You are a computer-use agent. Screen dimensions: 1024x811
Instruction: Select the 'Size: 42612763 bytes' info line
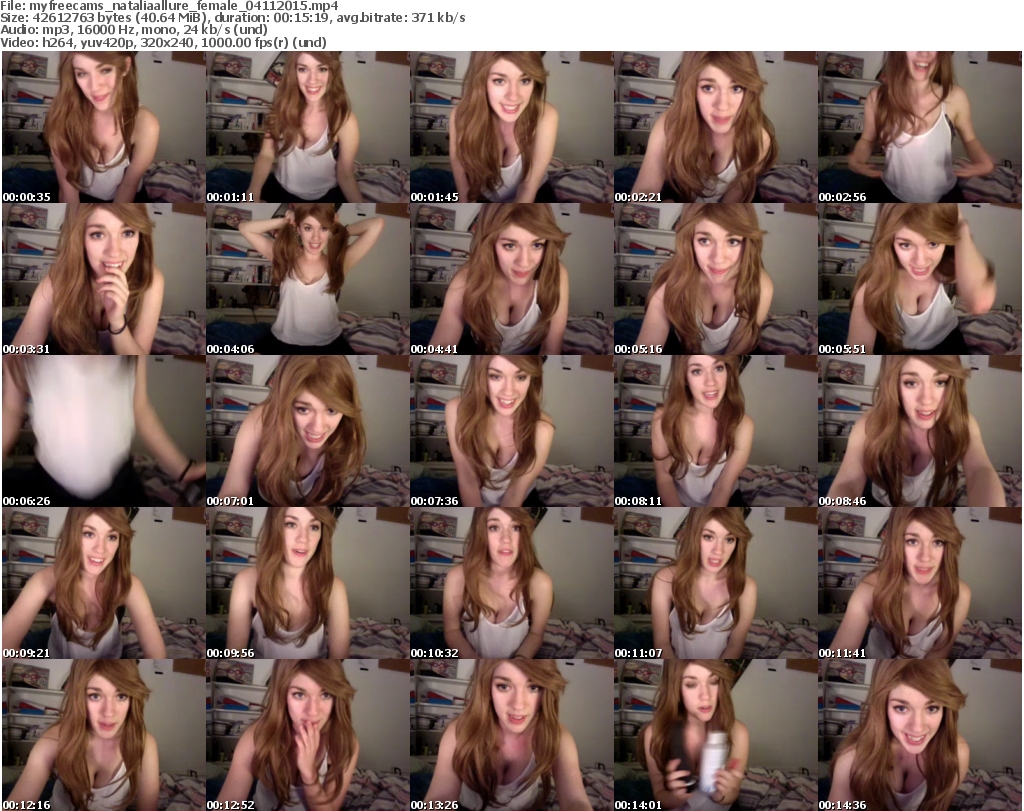click(232, 18)
